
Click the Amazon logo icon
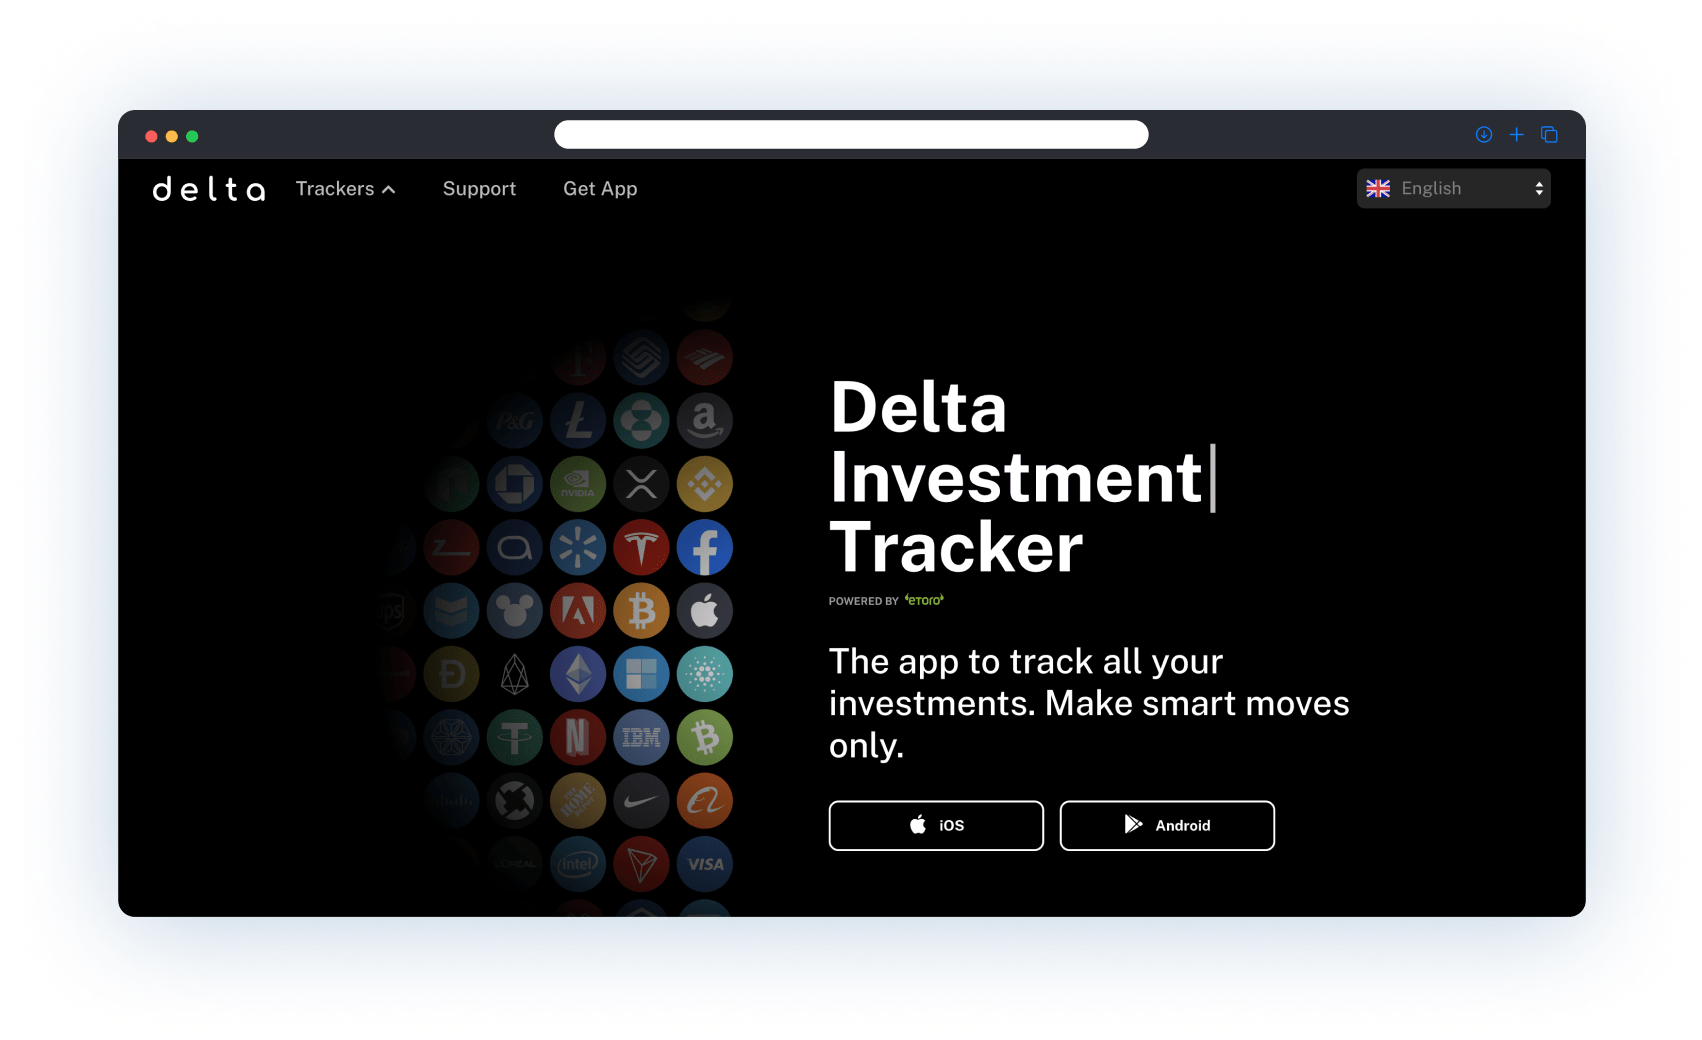(x=705, y=421)
